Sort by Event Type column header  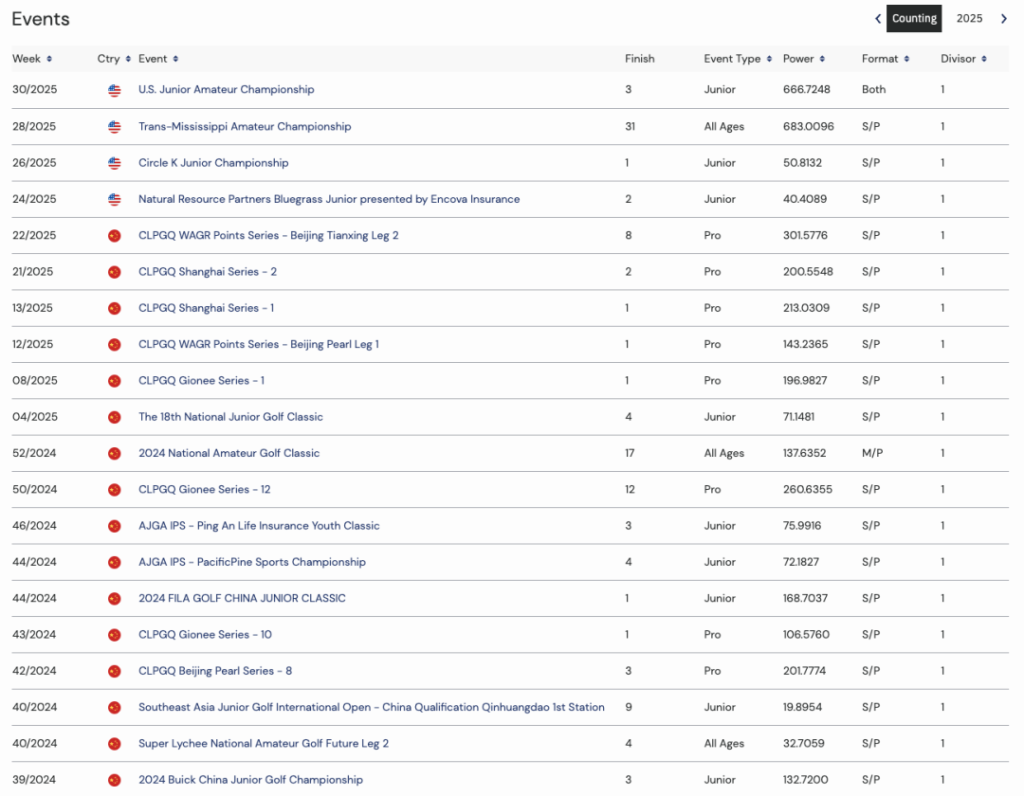(737, 59)
